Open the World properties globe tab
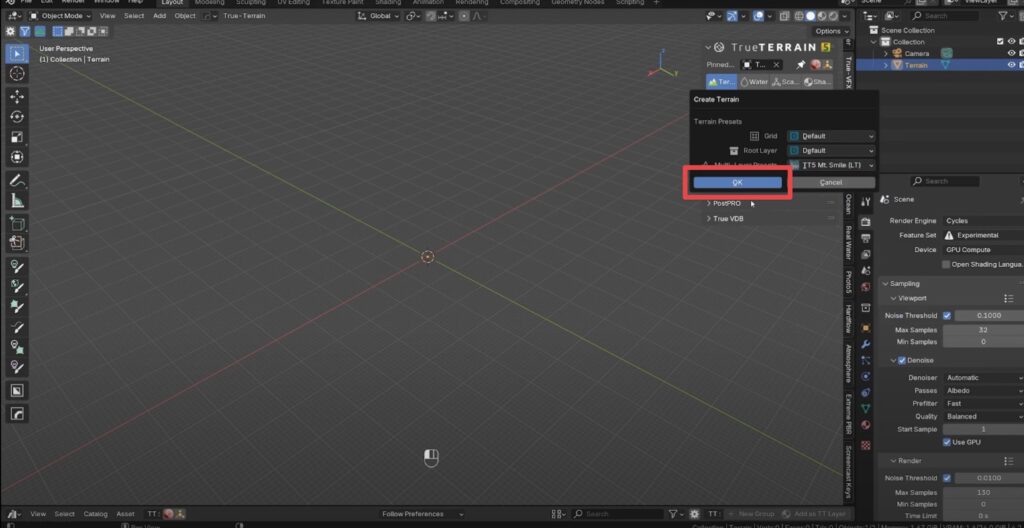1024x528 pixels. click(865, 287)
